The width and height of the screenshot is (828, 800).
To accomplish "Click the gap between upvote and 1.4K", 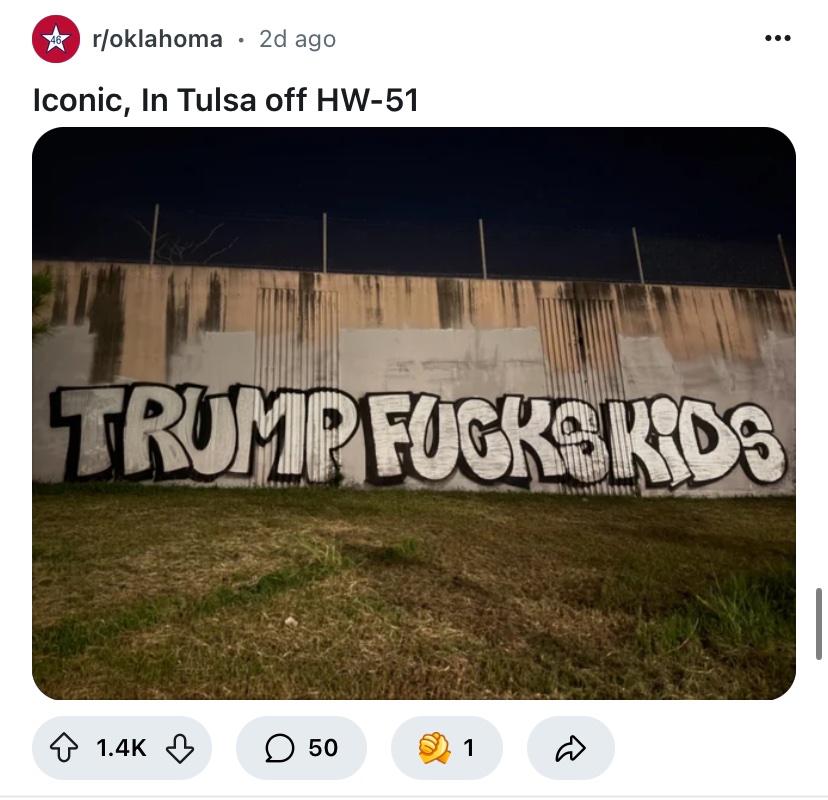I will [x=88, y=748].
